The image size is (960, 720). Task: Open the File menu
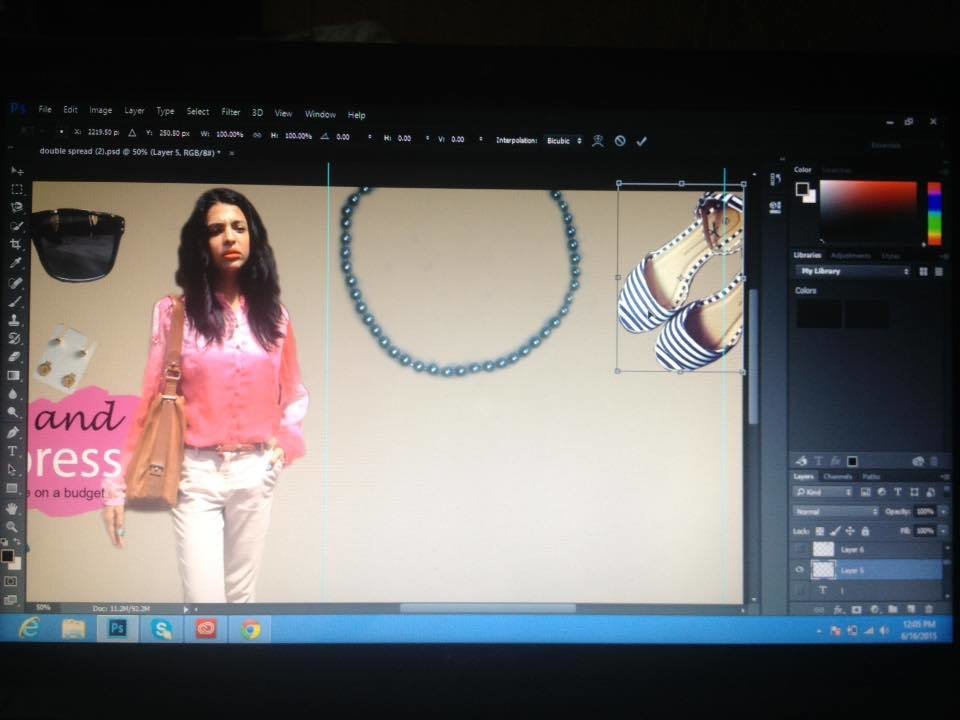[x=45, y=109]
